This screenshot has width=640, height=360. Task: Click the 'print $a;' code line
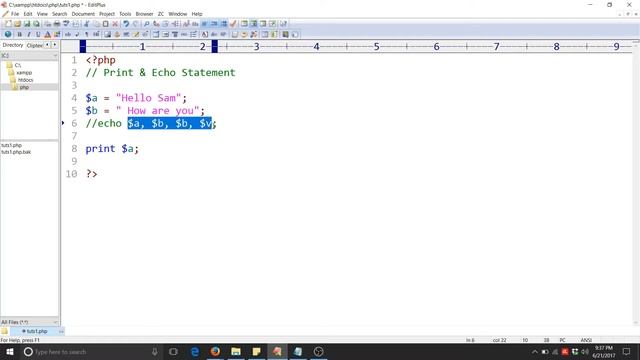(112, 149)
